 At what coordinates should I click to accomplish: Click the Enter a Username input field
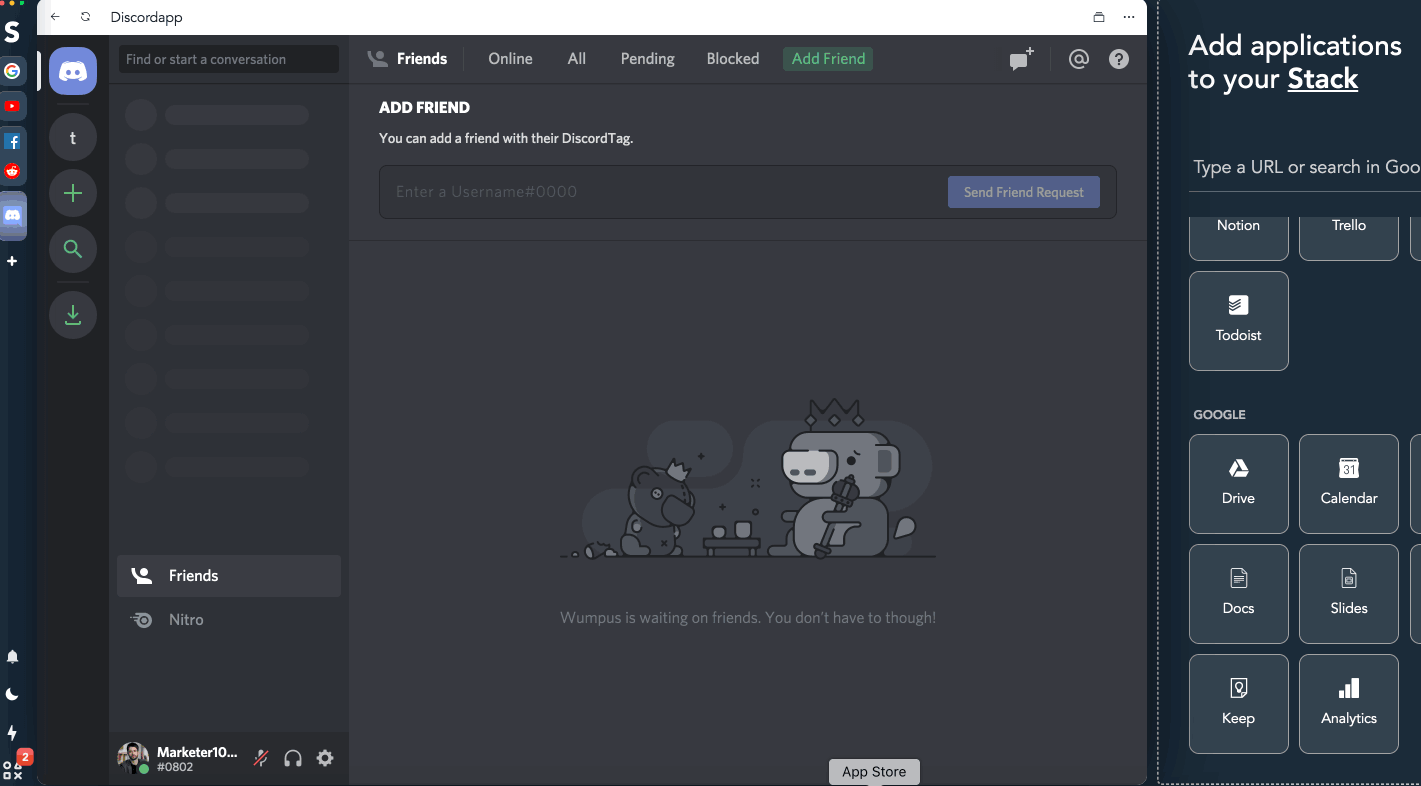[x=600, y=191]
